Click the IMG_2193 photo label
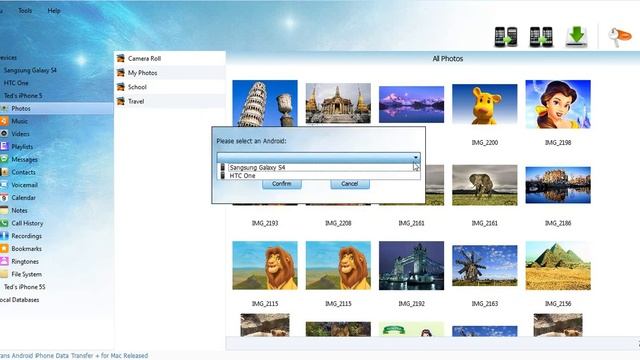640x360 pixels. [265, 223]
